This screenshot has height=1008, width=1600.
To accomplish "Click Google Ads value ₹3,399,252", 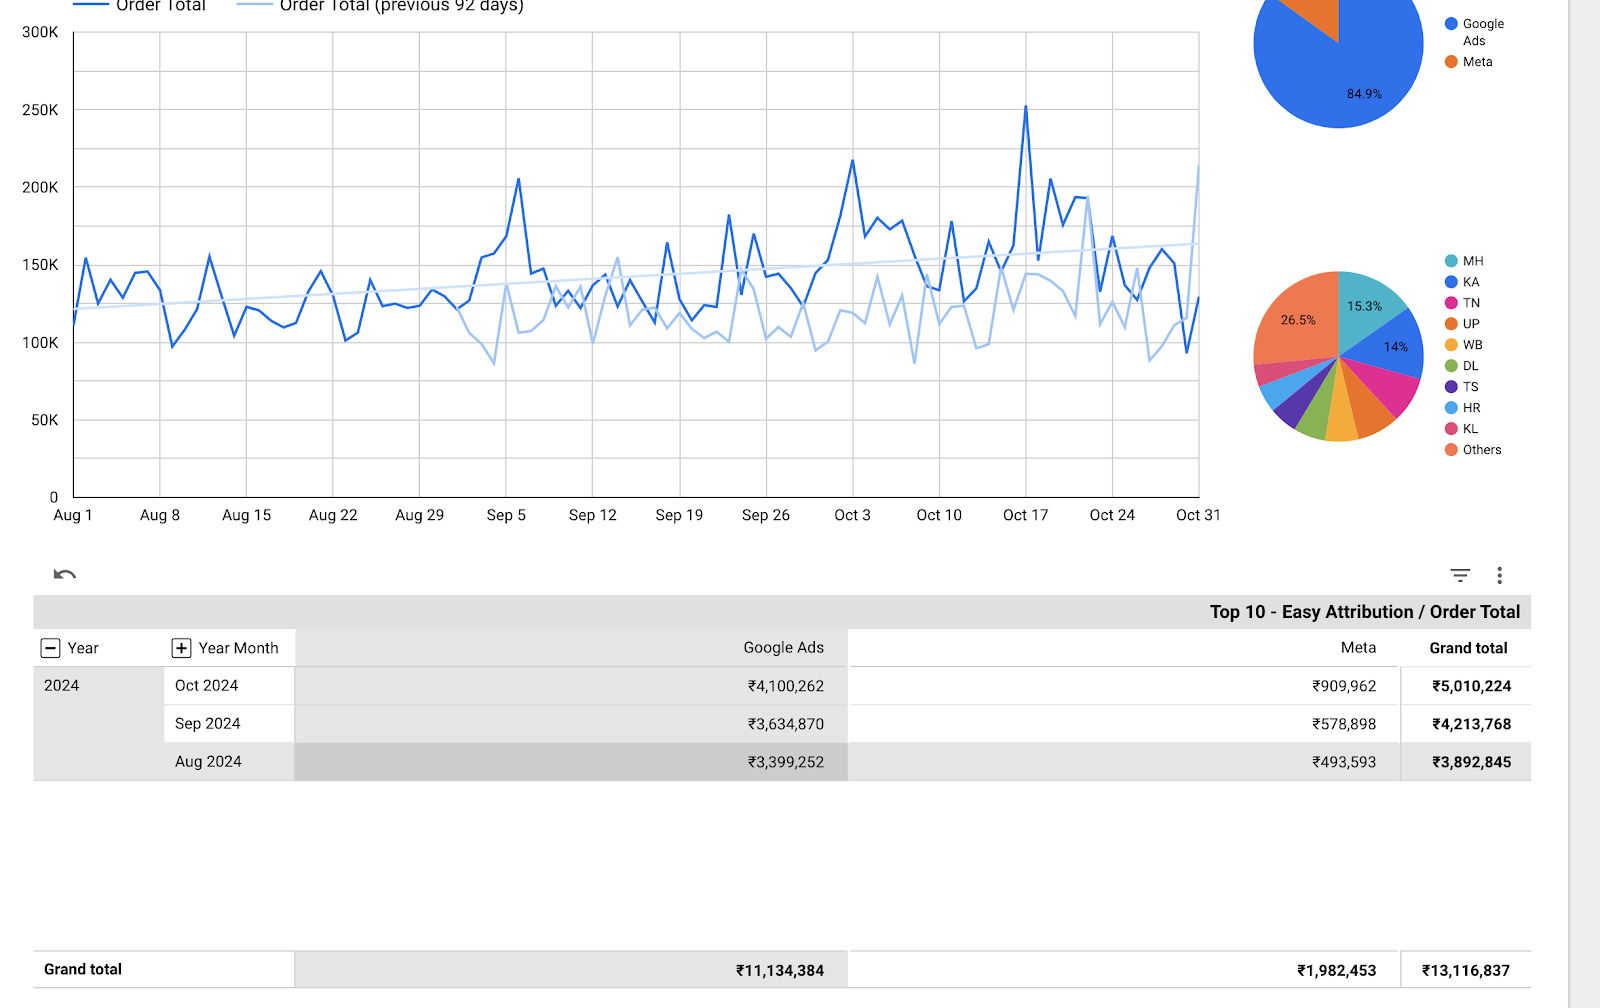I will coord(786,762).
